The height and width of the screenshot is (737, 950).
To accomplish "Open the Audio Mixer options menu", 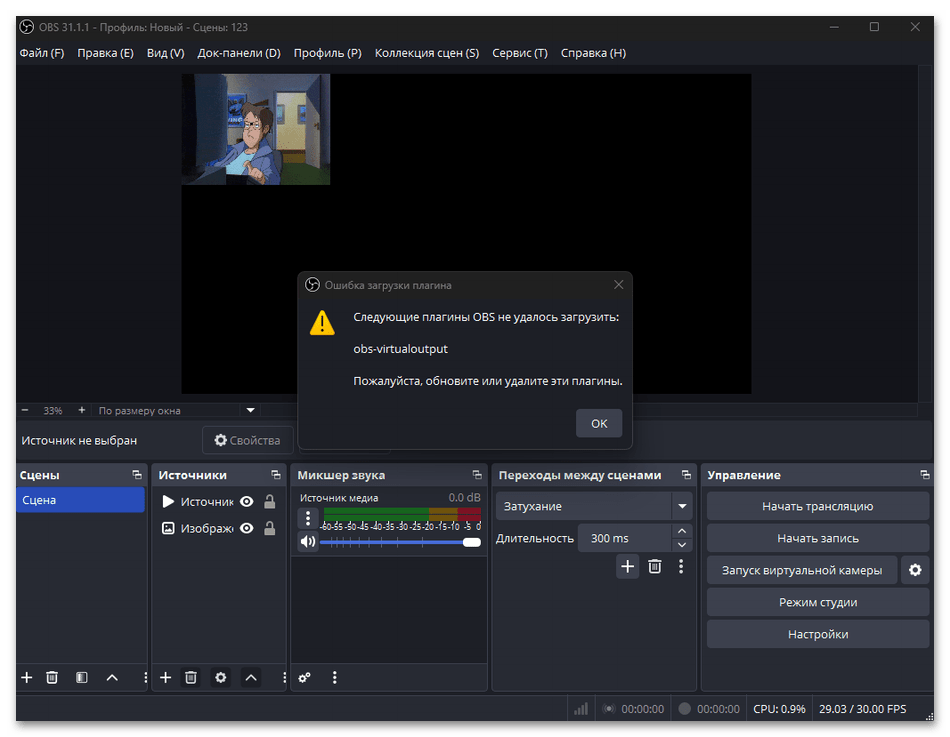I will (x=335, y=677).
